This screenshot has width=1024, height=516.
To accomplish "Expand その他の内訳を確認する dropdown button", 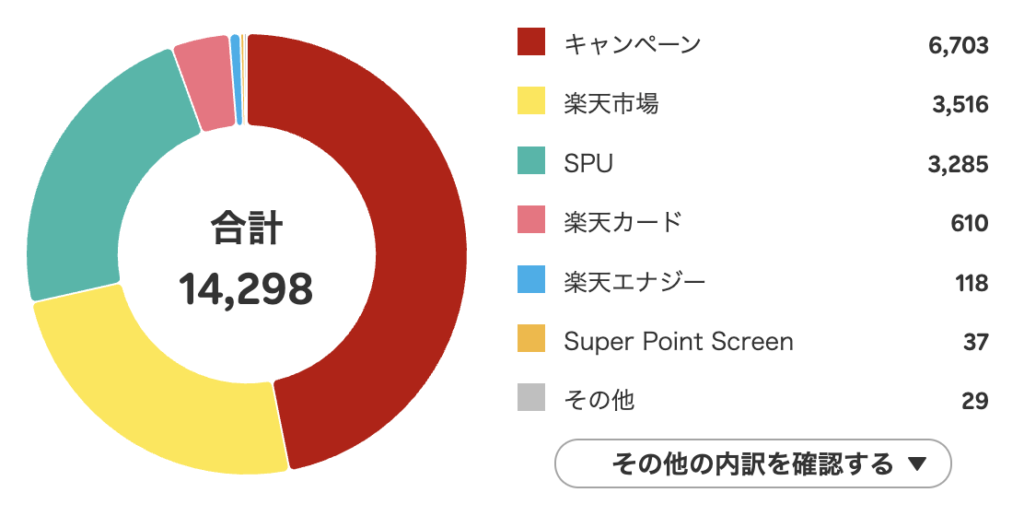I will coord(752,464).
